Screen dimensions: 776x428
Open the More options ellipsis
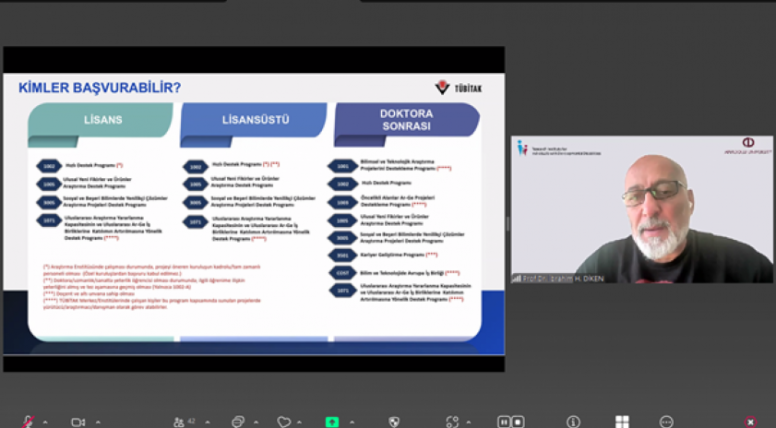pos(667,421)
